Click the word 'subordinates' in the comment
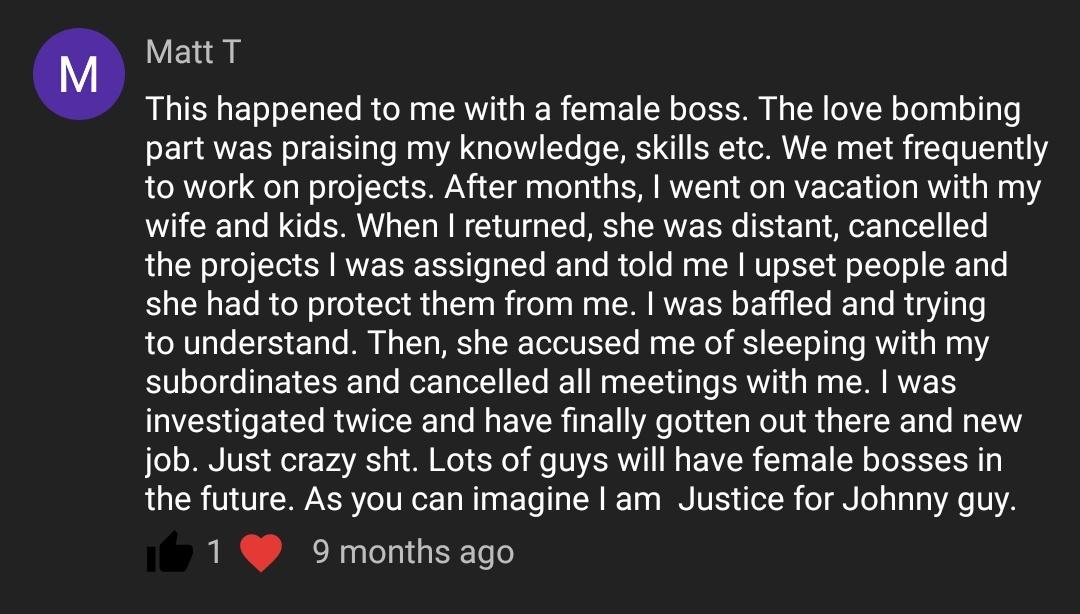The width and height of the screenshot is (1080, 614). pos(236,381)
